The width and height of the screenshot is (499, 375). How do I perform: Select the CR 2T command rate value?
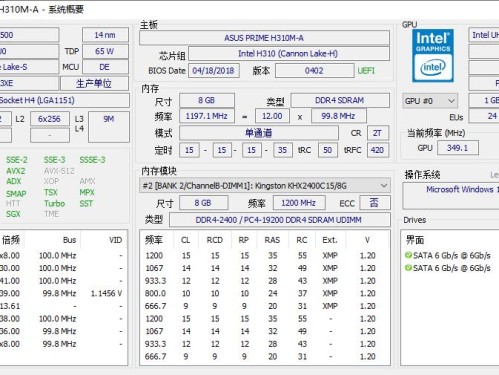click(377, 133)
